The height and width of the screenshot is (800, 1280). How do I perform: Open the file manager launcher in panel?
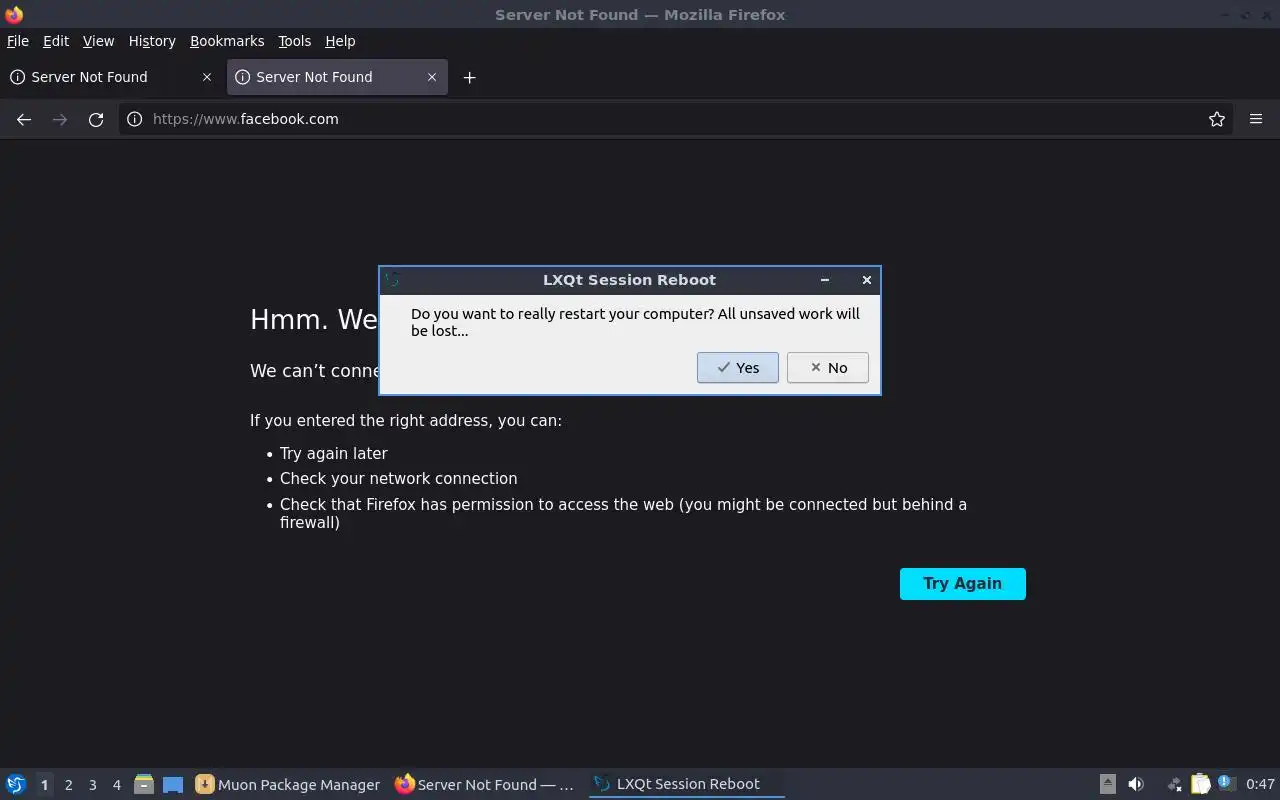(x=144, y=784)
